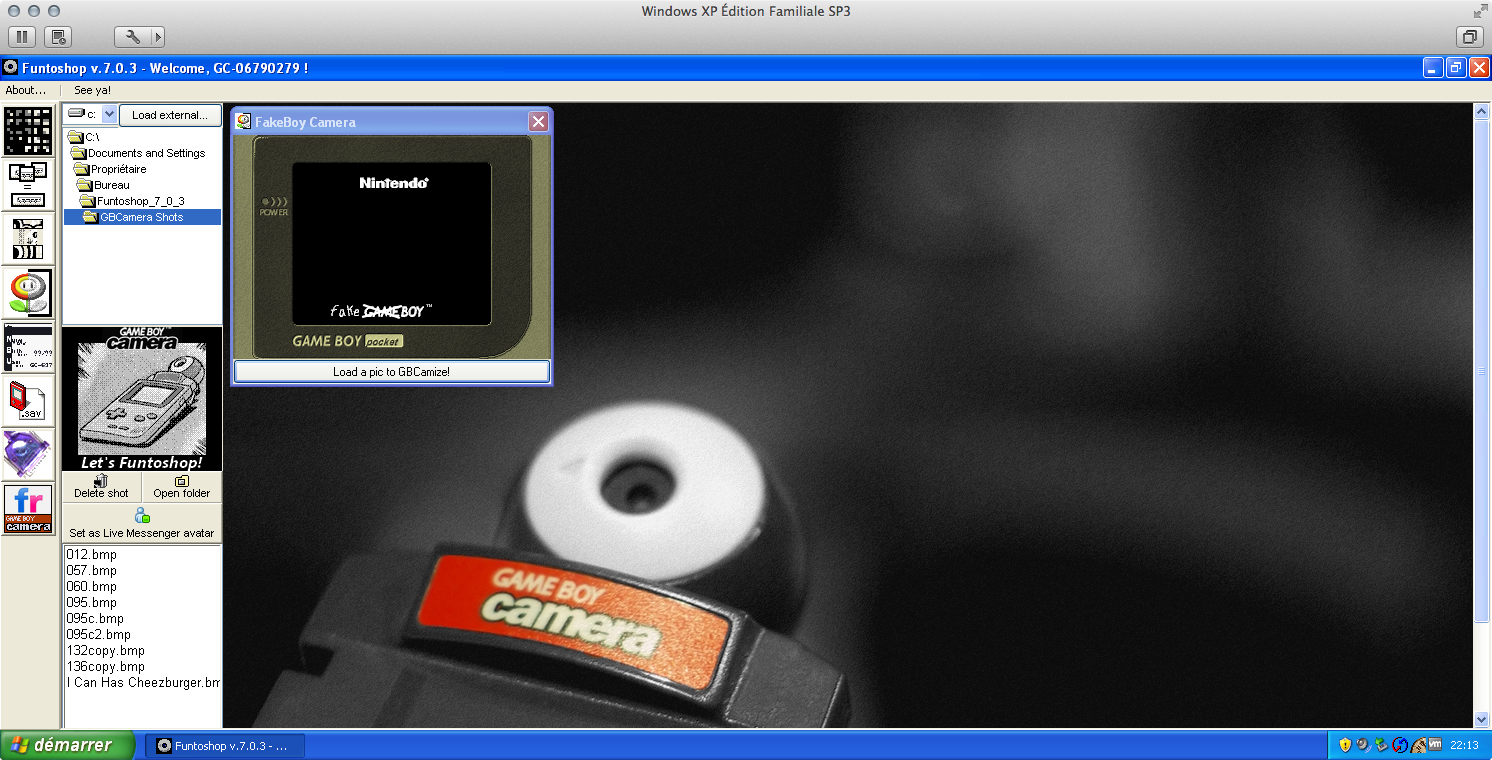Open the About... menu
This screenshot has height=760, width=1492.
click(x=26, y=90)
